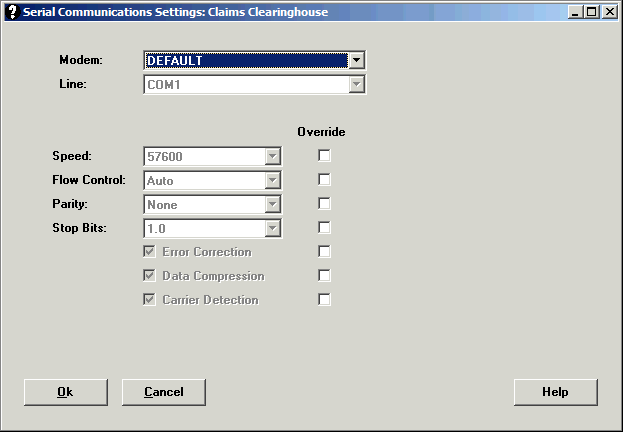The image size is (623, 432).
Task: Toggle override for Error Correction
Action: [324, 252]
